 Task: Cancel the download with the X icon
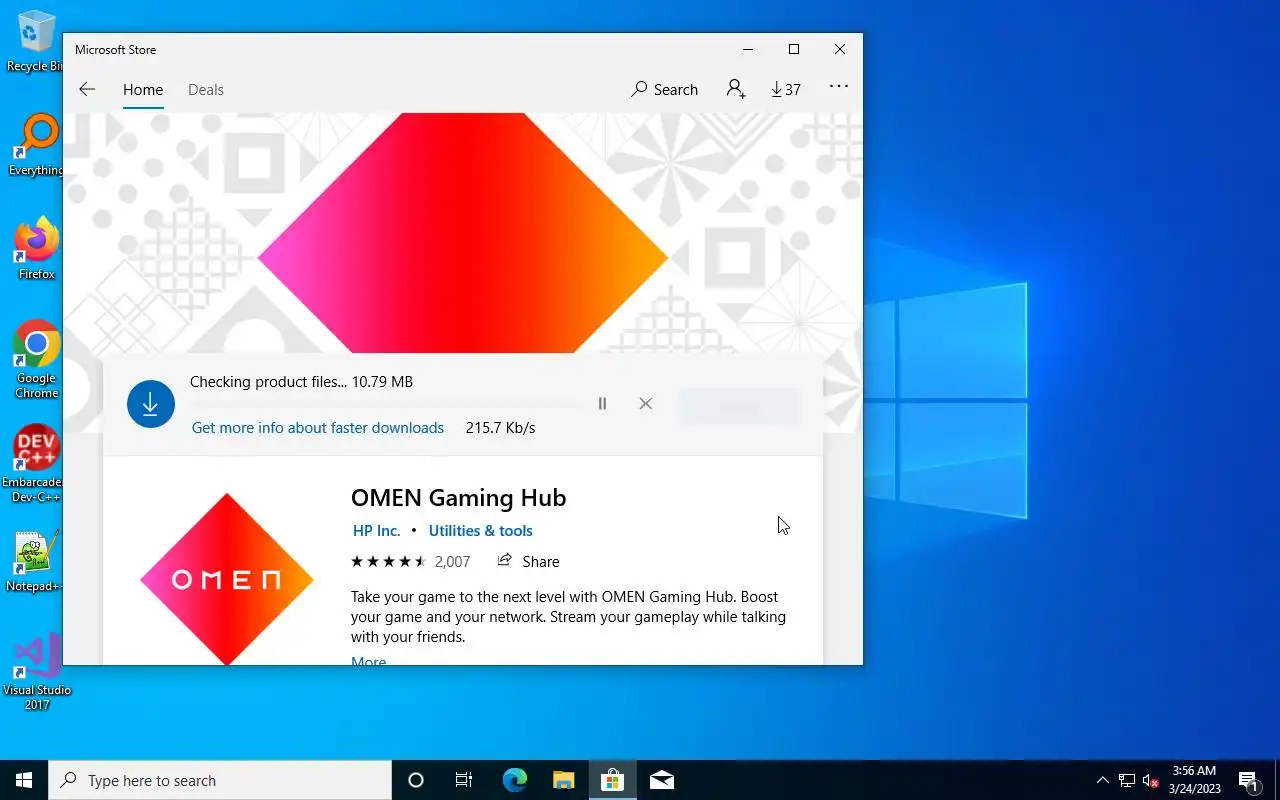pyautogui.click(x=645, y=404)
